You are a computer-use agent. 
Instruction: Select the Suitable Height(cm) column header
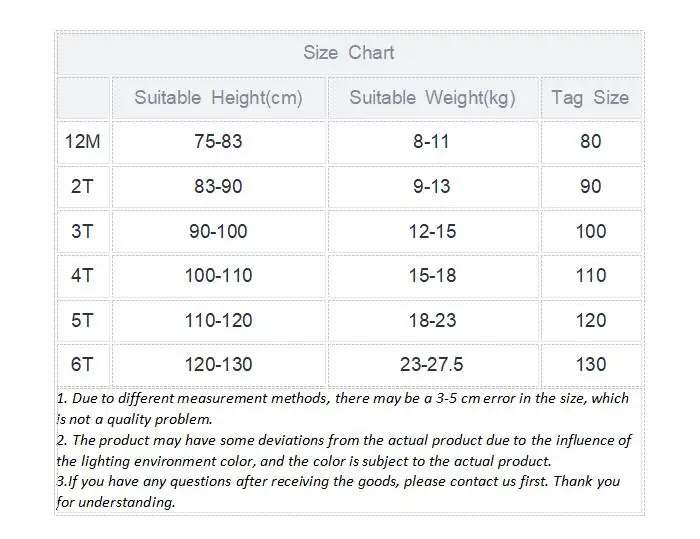tap(218, 98)
